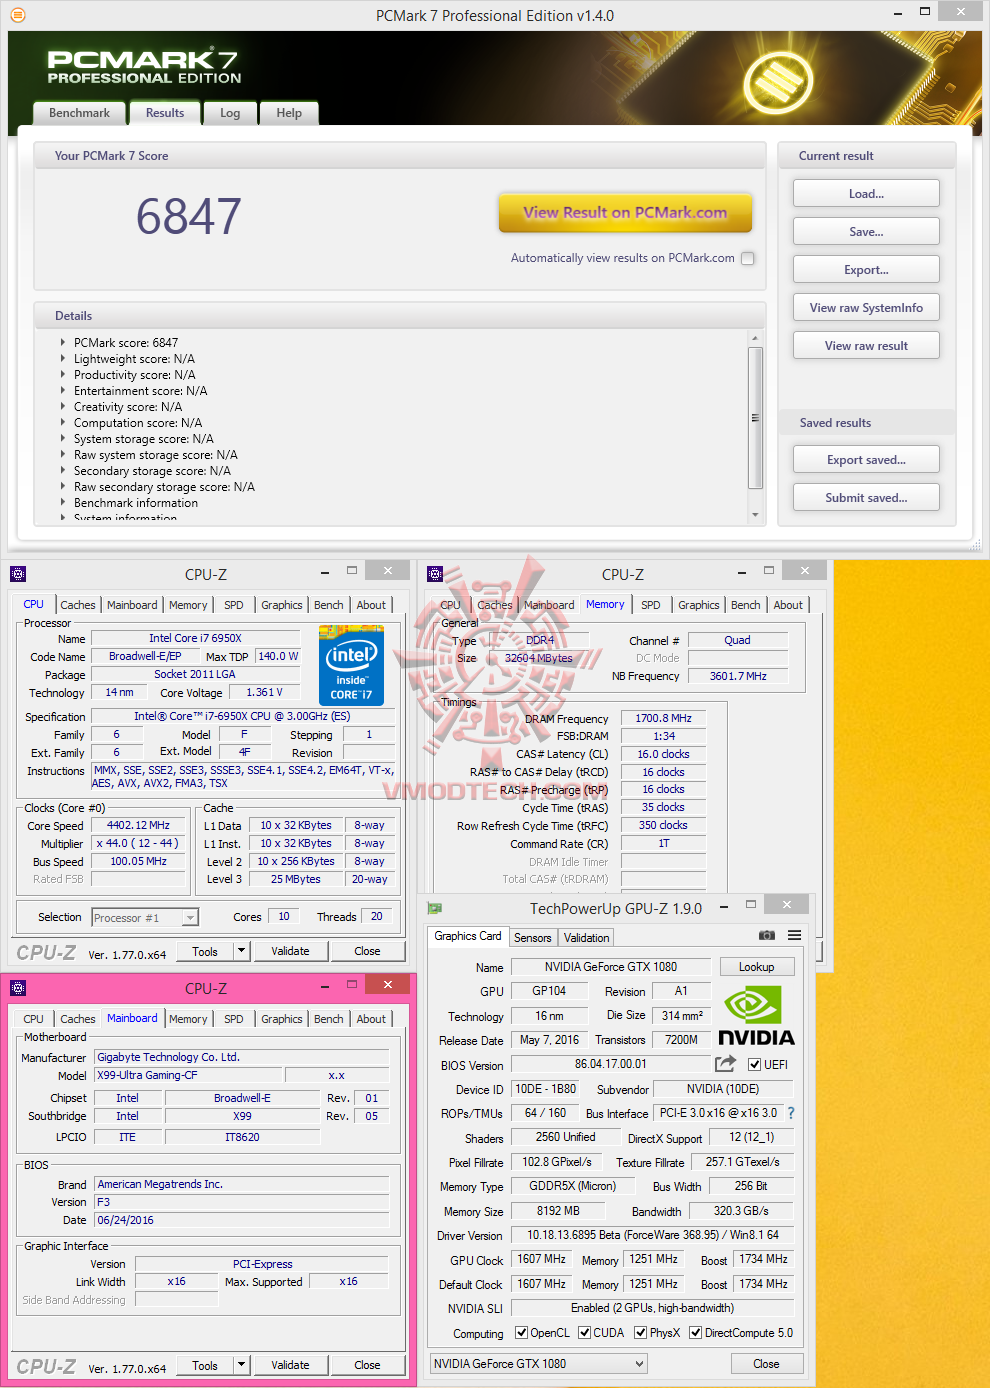Click the NVIDIA logo in GPU-Z
Screen dimensions: 990x1388
[x=756, y=1016]
